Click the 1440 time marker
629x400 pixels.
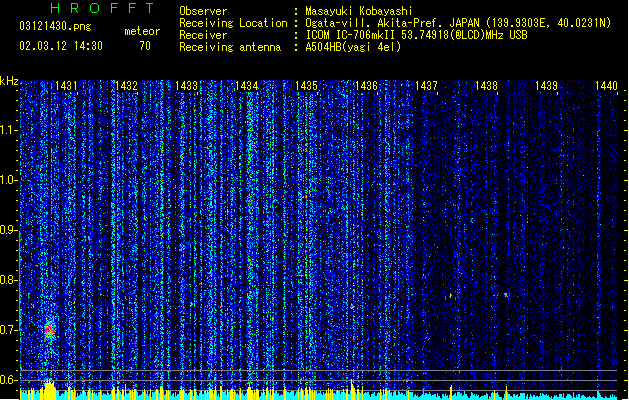point(607,86)
